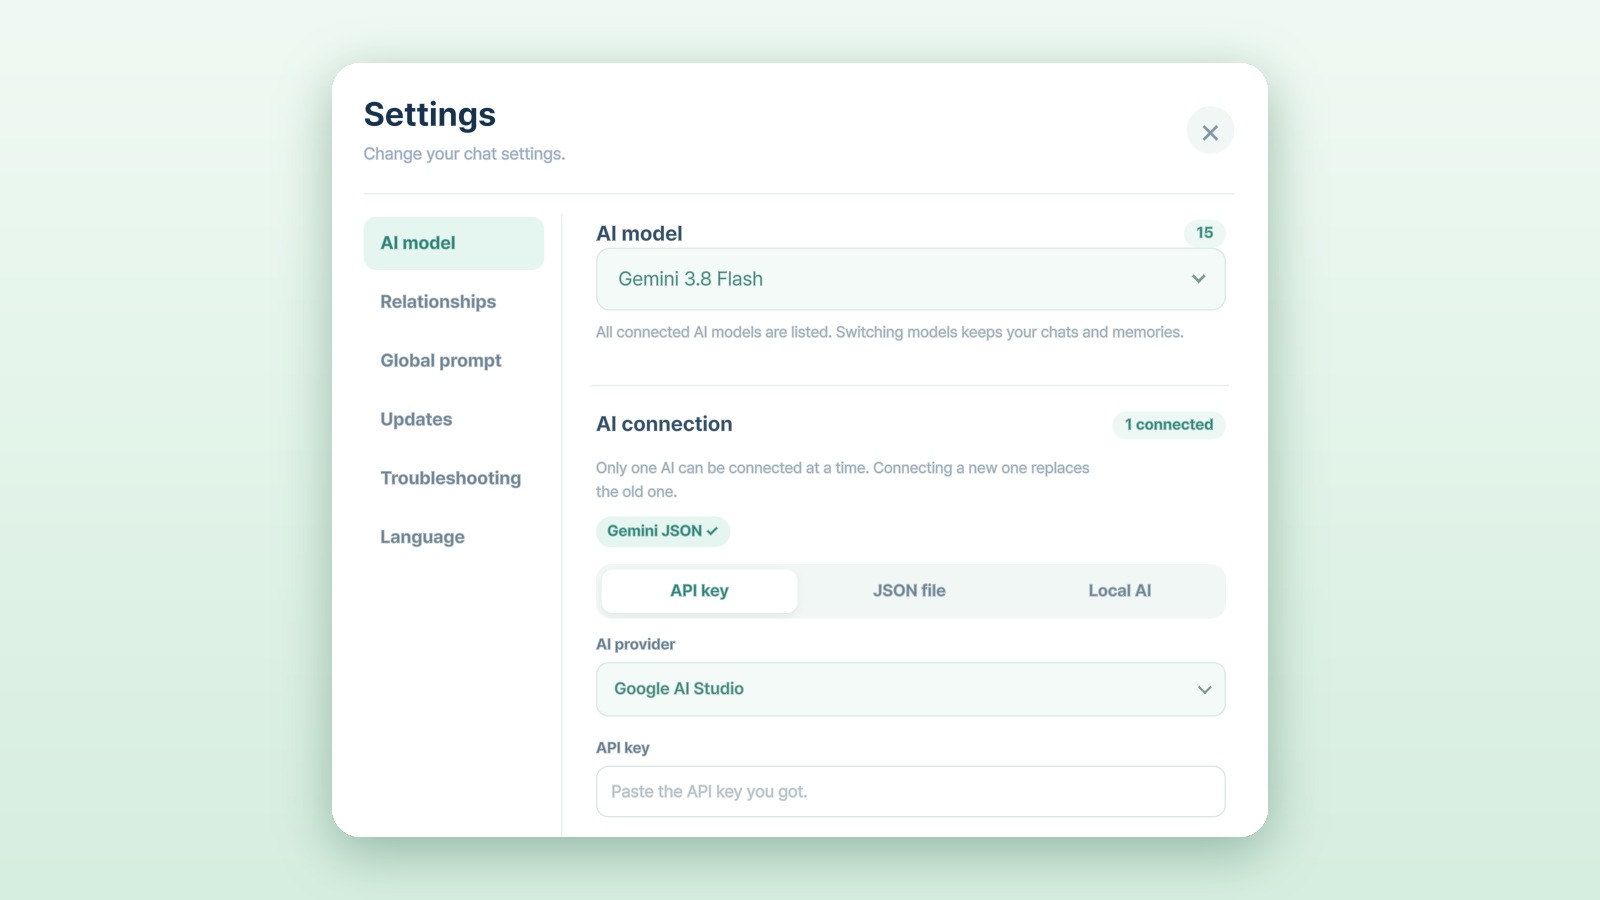Viewport: 1600px width, 900px height.
Task: Switch to the Local AI tab
Action: tap(1119, 591)
